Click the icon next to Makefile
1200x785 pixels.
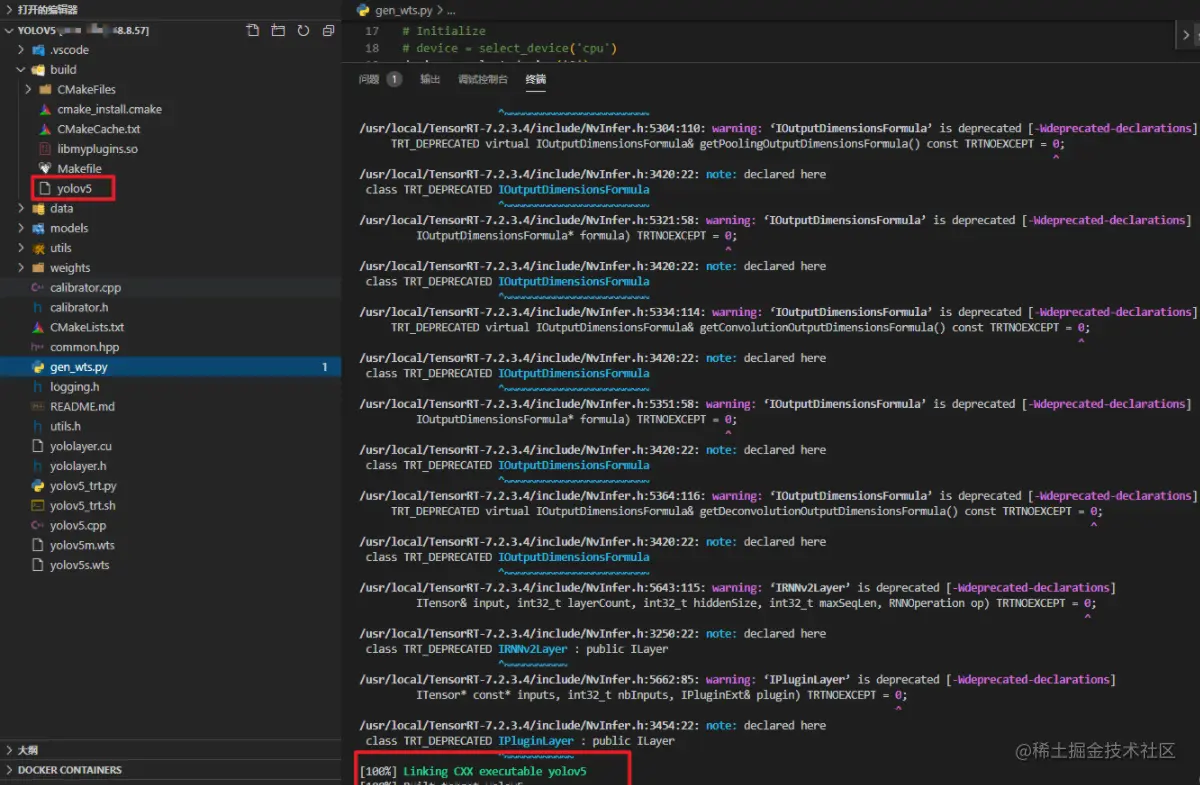(45, 169)
